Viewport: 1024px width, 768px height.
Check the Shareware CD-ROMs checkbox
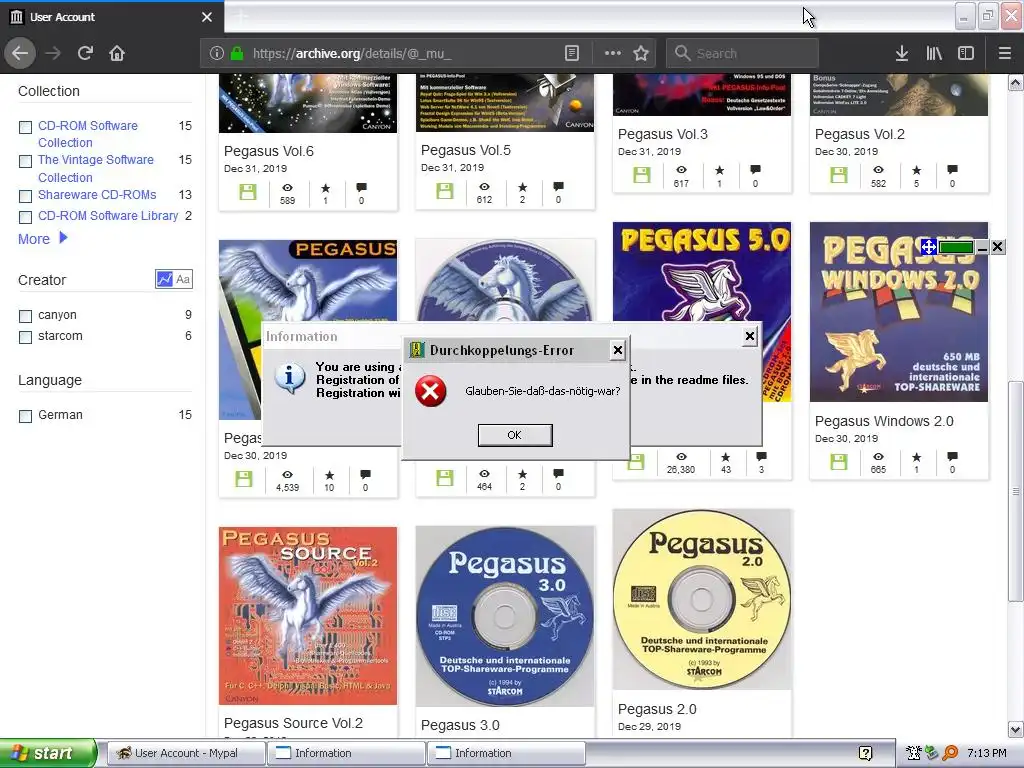point(25,196)
